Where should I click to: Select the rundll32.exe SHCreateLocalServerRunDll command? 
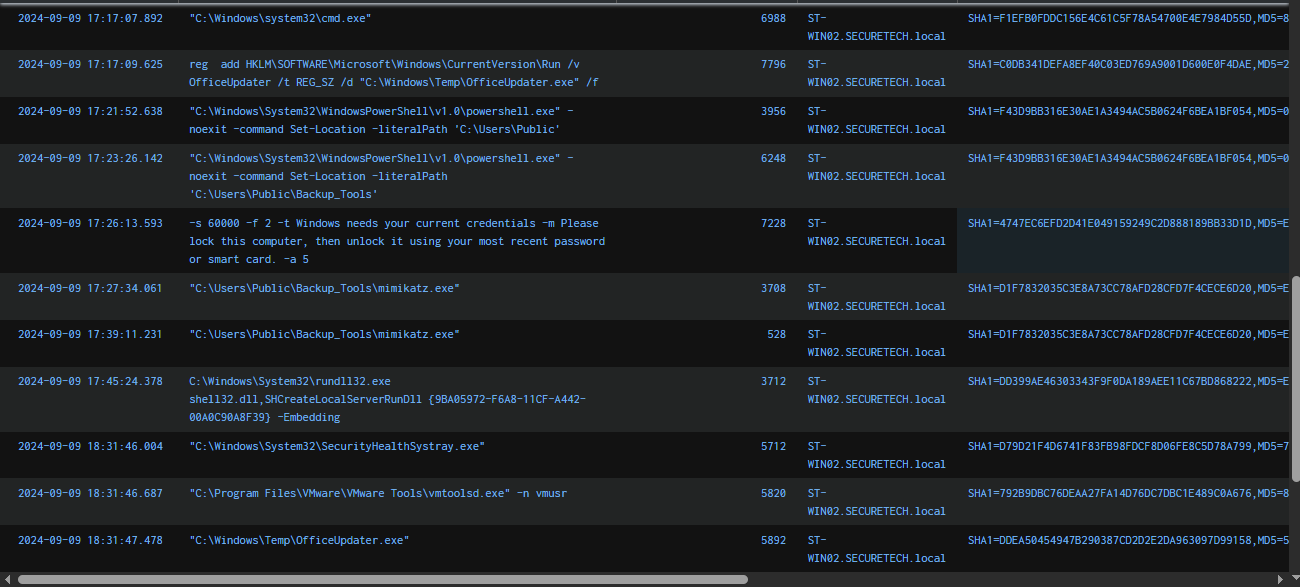pyautogui.click(x=387, y=399)
